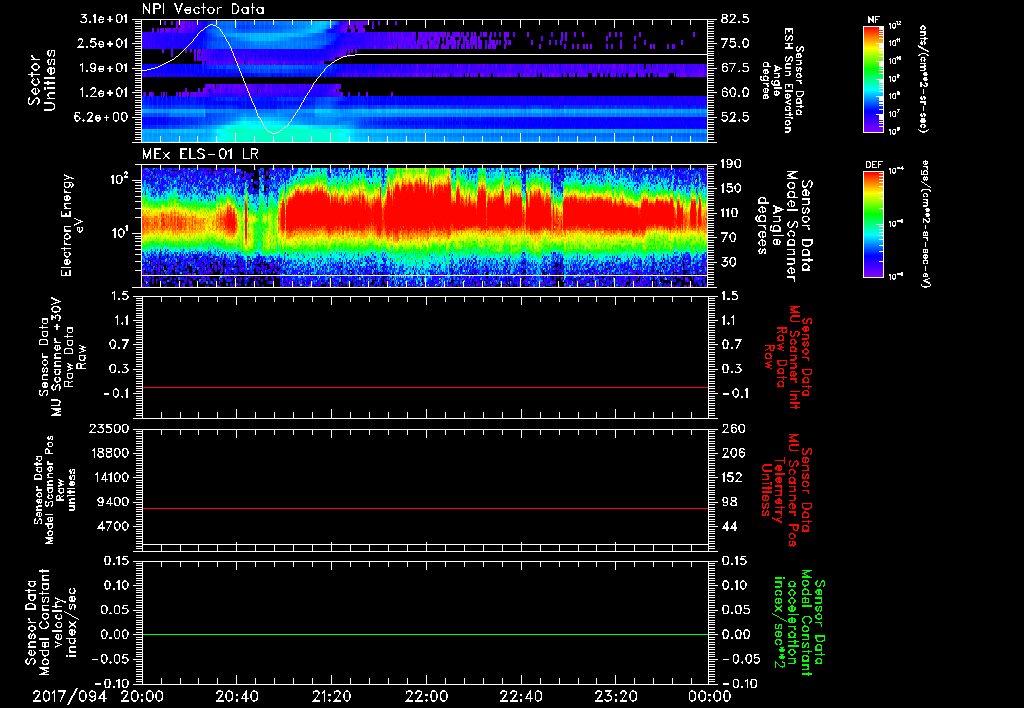The width and height of the screenshot is (1024, 708).
Task: Click the DEF color scale bar
Action: point(873,224)
